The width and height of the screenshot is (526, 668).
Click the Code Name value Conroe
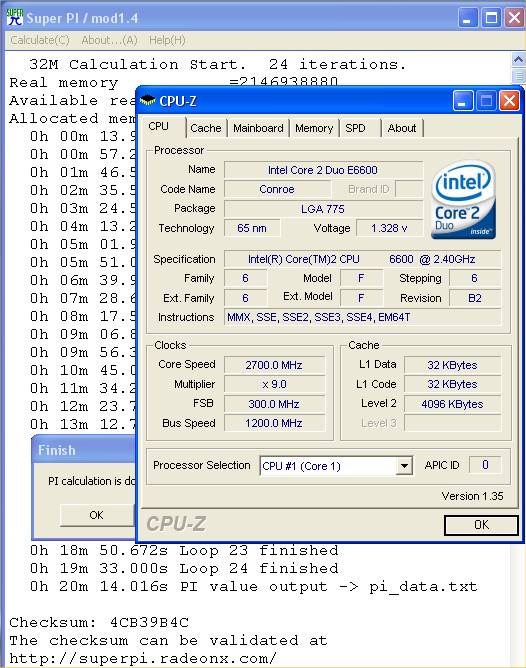(x=277, y=189)
